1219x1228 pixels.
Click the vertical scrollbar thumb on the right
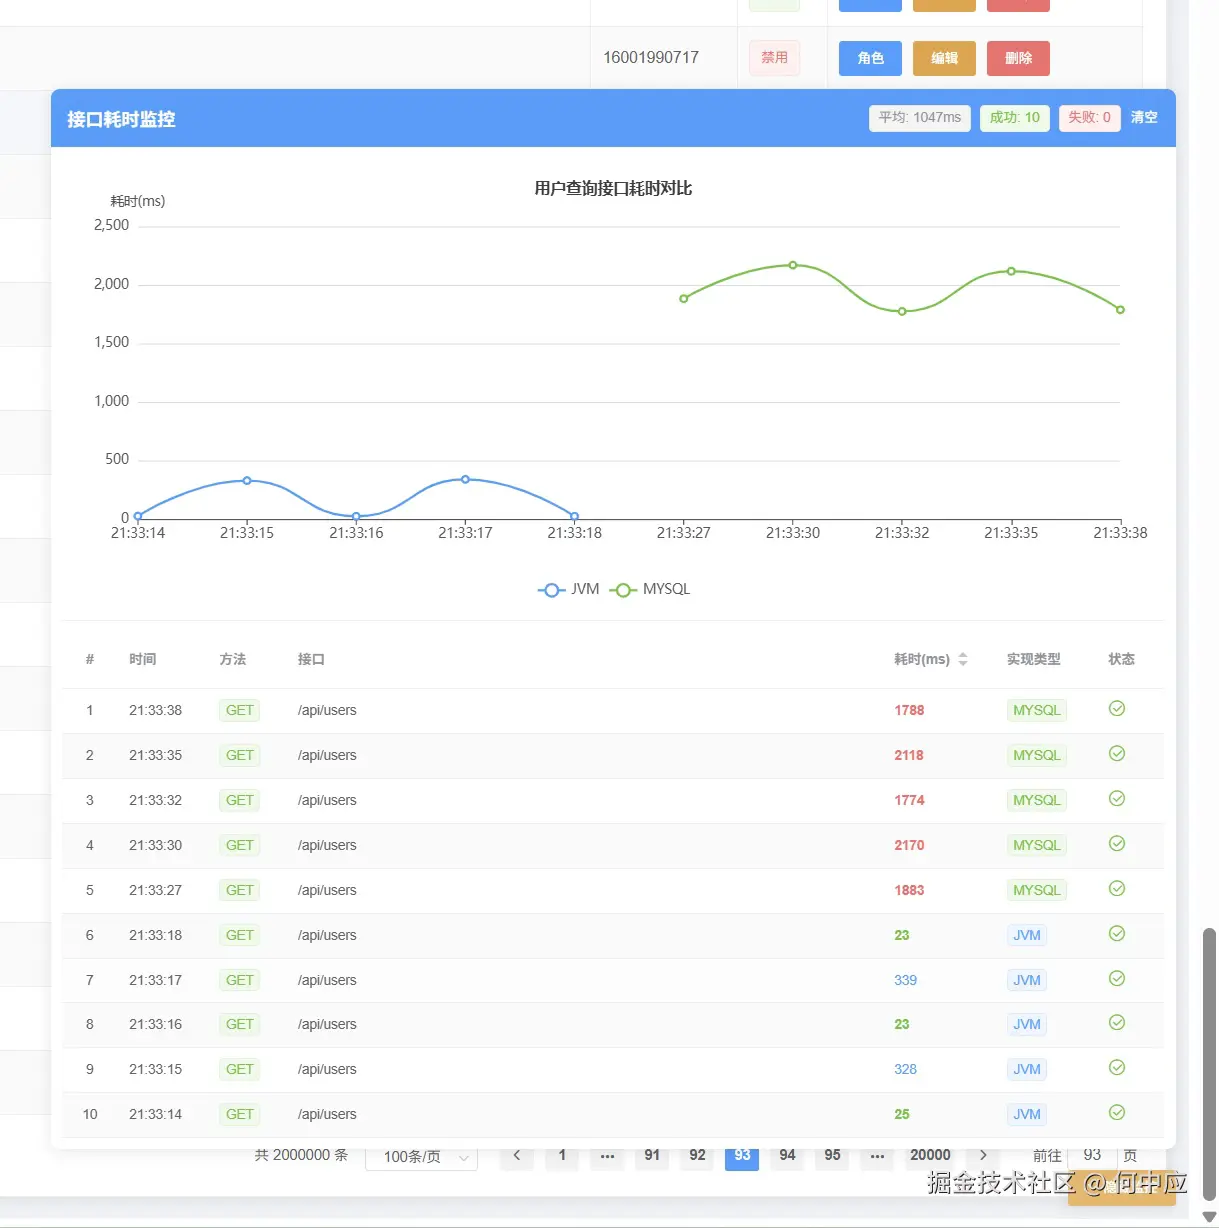(x=1209, y=1060)
